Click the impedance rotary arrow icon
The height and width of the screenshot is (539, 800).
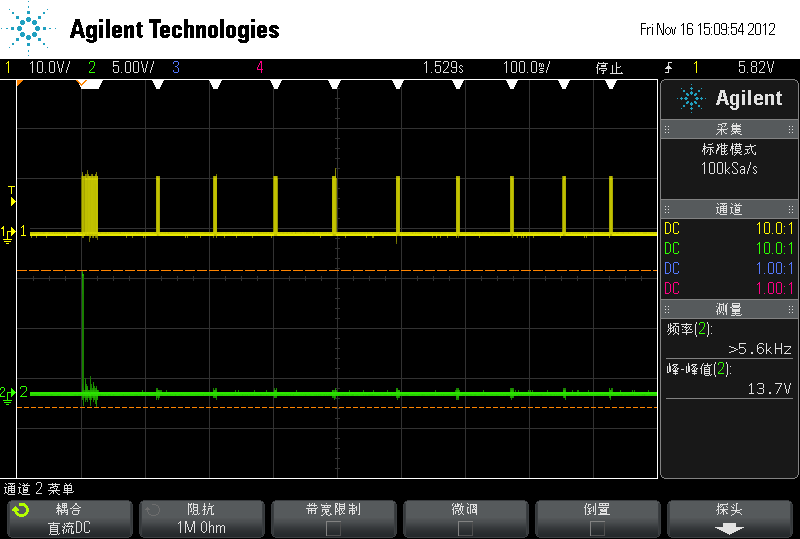(x=153, y=510)
